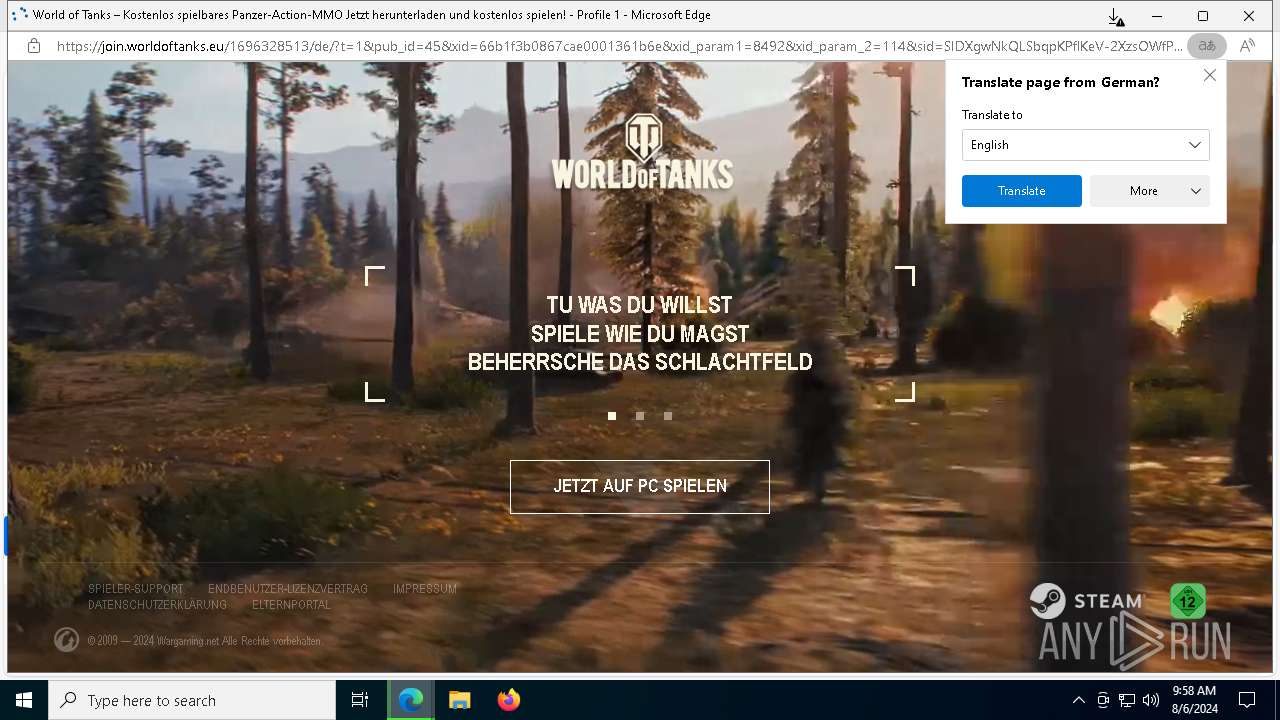
Task: Click the World of Tanks logo
Action: [x=641, y=153]
